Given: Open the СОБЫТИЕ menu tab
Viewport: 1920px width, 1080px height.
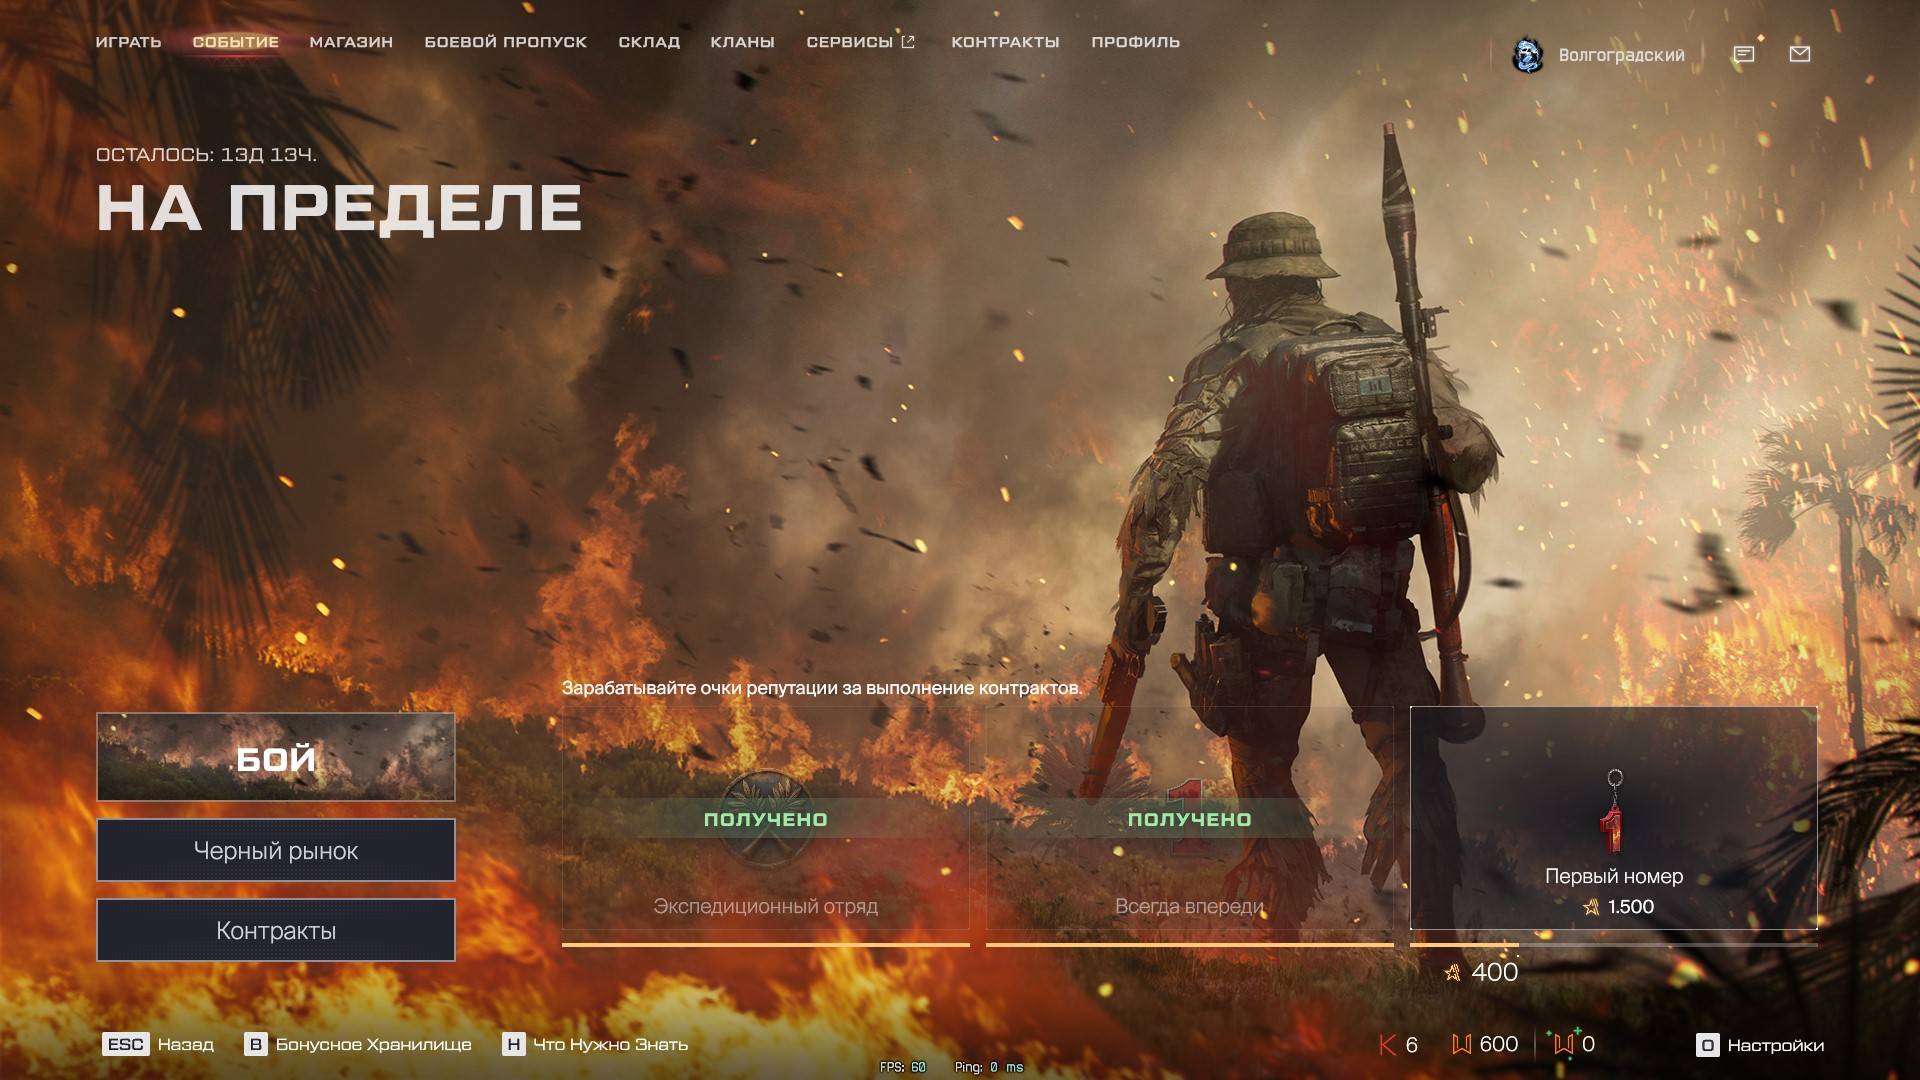Looking at the screenshot, I should pyautogui.click(x=235, y=42).
